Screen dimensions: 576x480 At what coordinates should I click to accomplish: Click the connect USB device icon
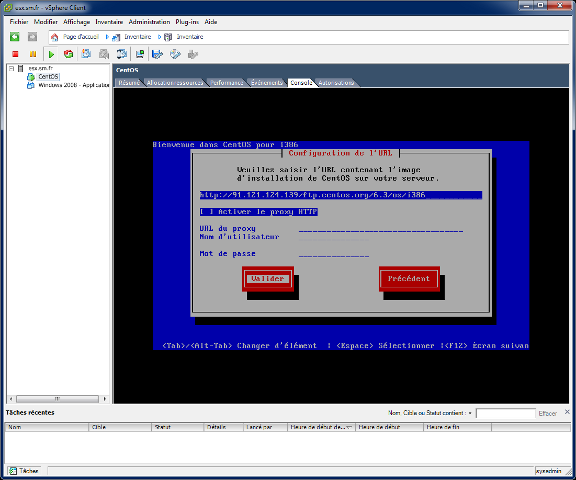point(192,54)
